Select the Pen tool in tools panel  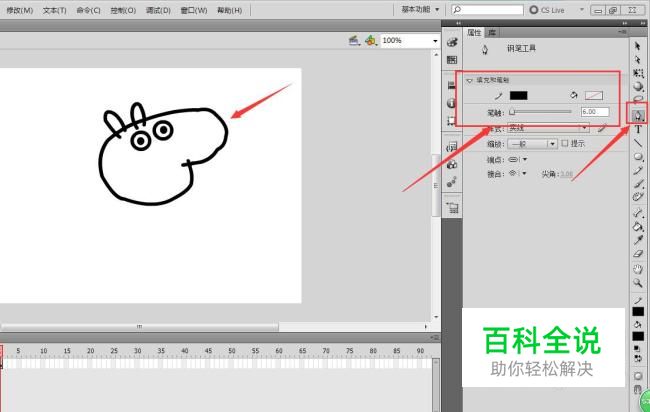coord(638,116)
